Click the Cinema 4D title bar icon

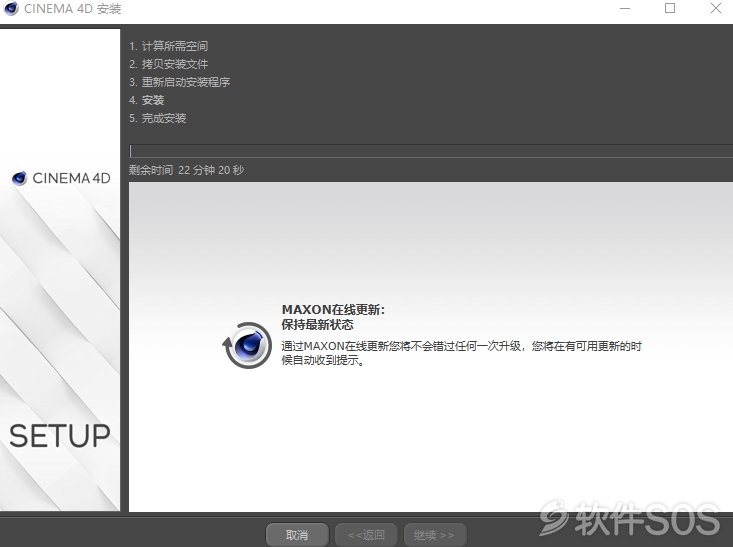point(10,8)
